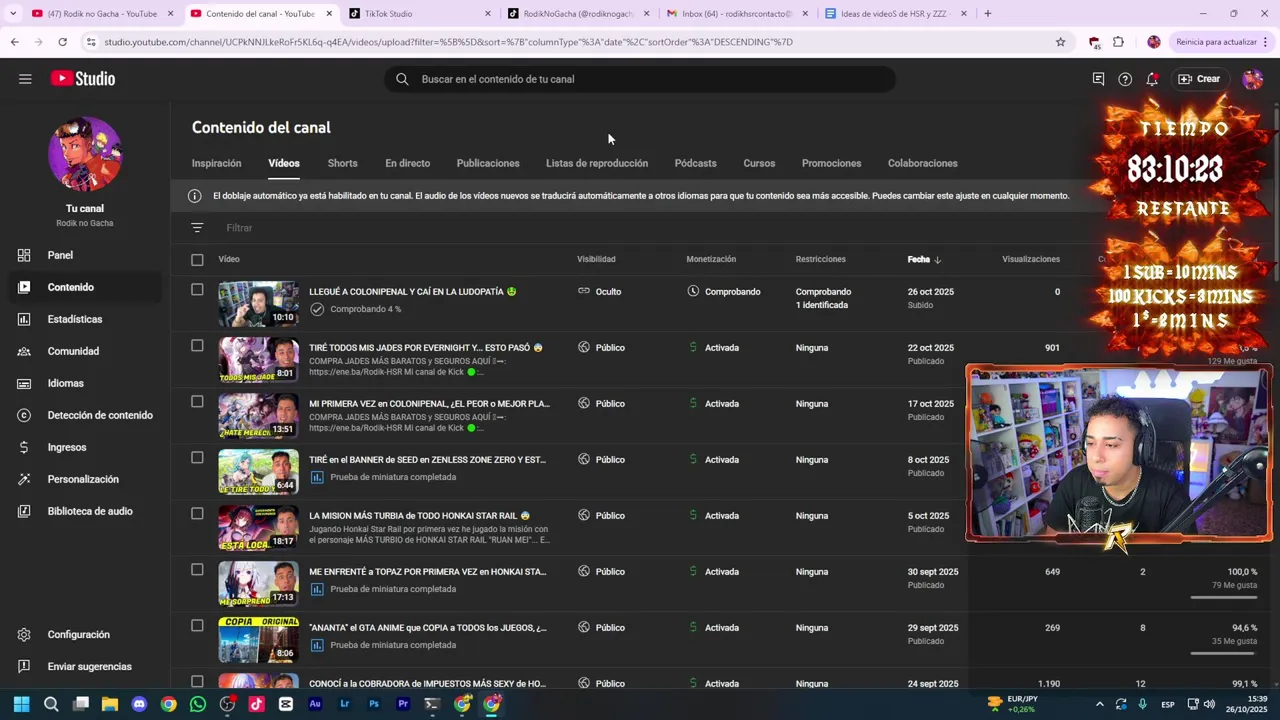Click the likes bar for ME ENFRENTÉ a TOPAZ
The image size is (1280, 720).
click(x=1224, y=598)
